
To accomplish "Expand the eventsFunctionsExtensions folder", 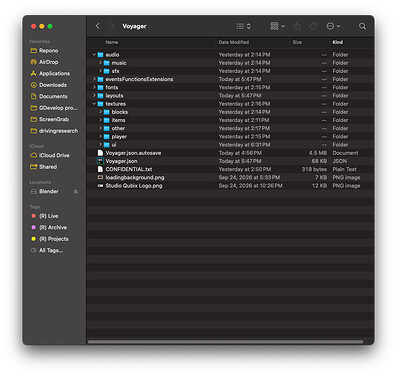I will click(x=94, y=79).
